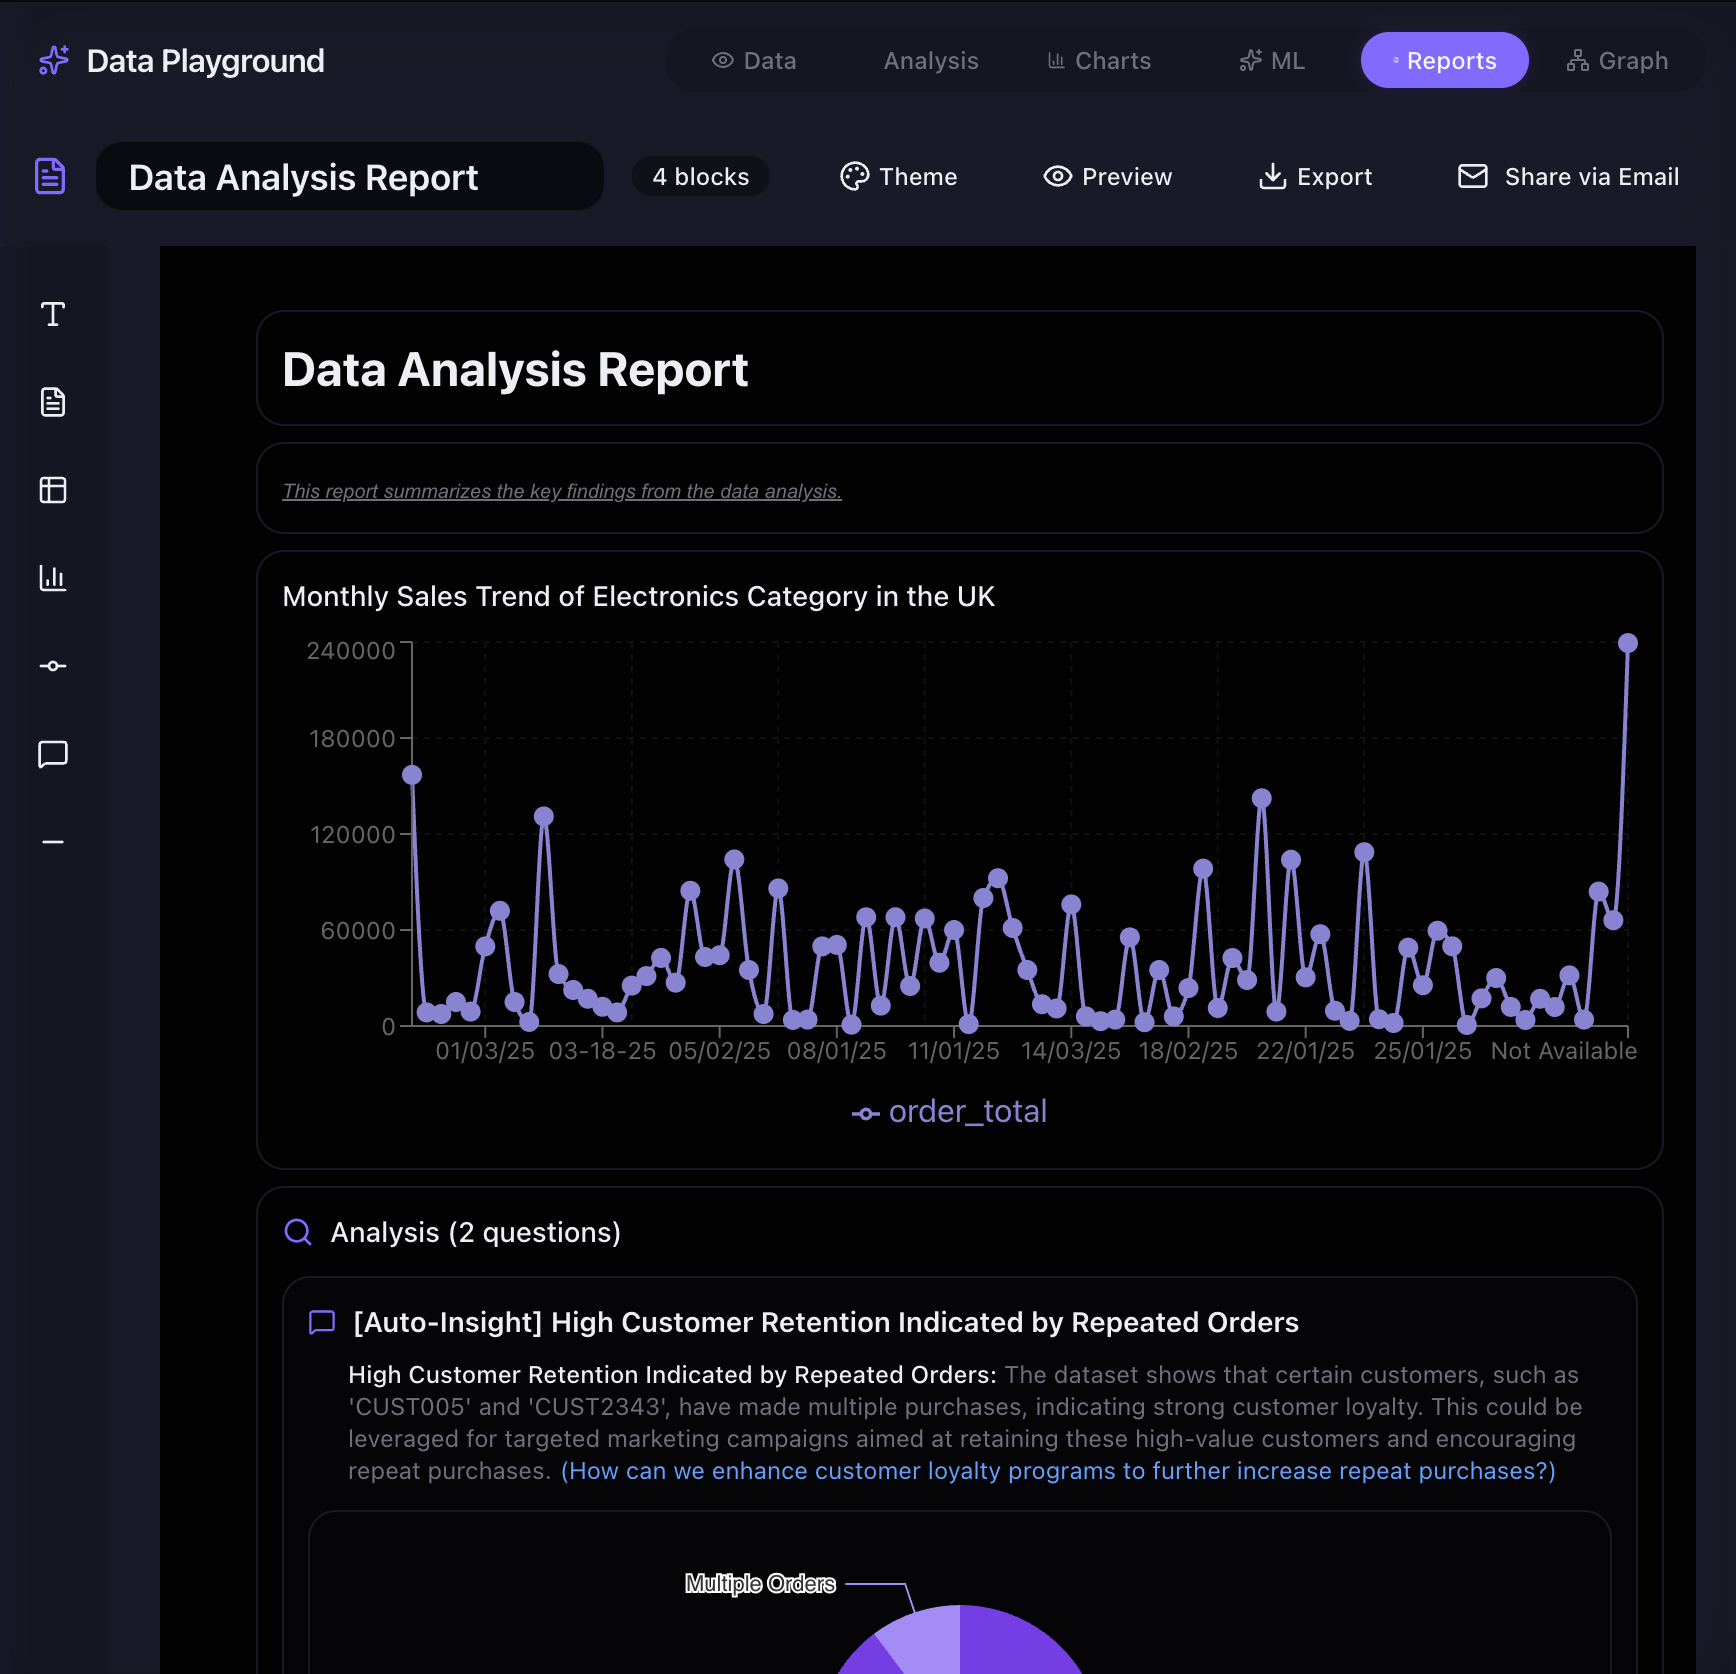This screenshot has height=1674, width=1736.
Task: Open the Auto-Insight High Customer Retention heading
Action: pyautogui.click(x=826, y=1322)
